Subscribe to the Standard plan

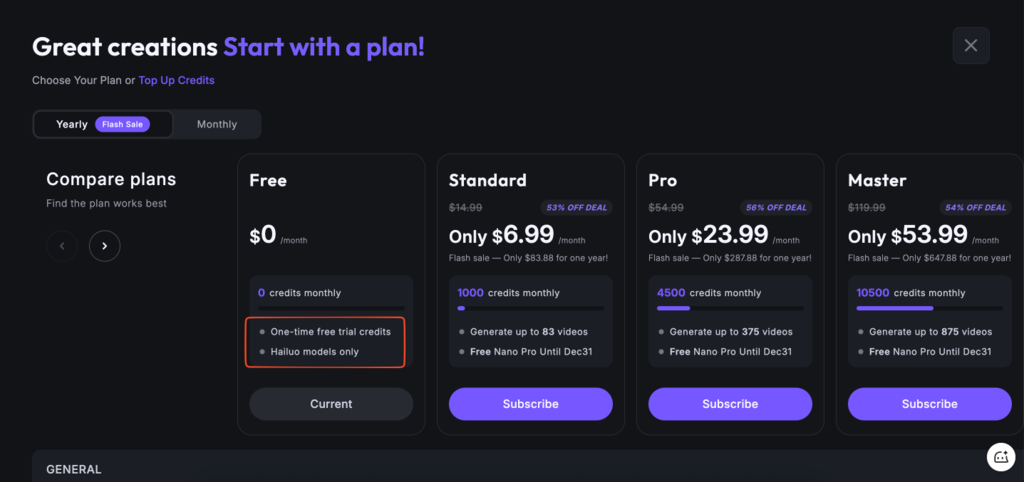pos(530,404)
